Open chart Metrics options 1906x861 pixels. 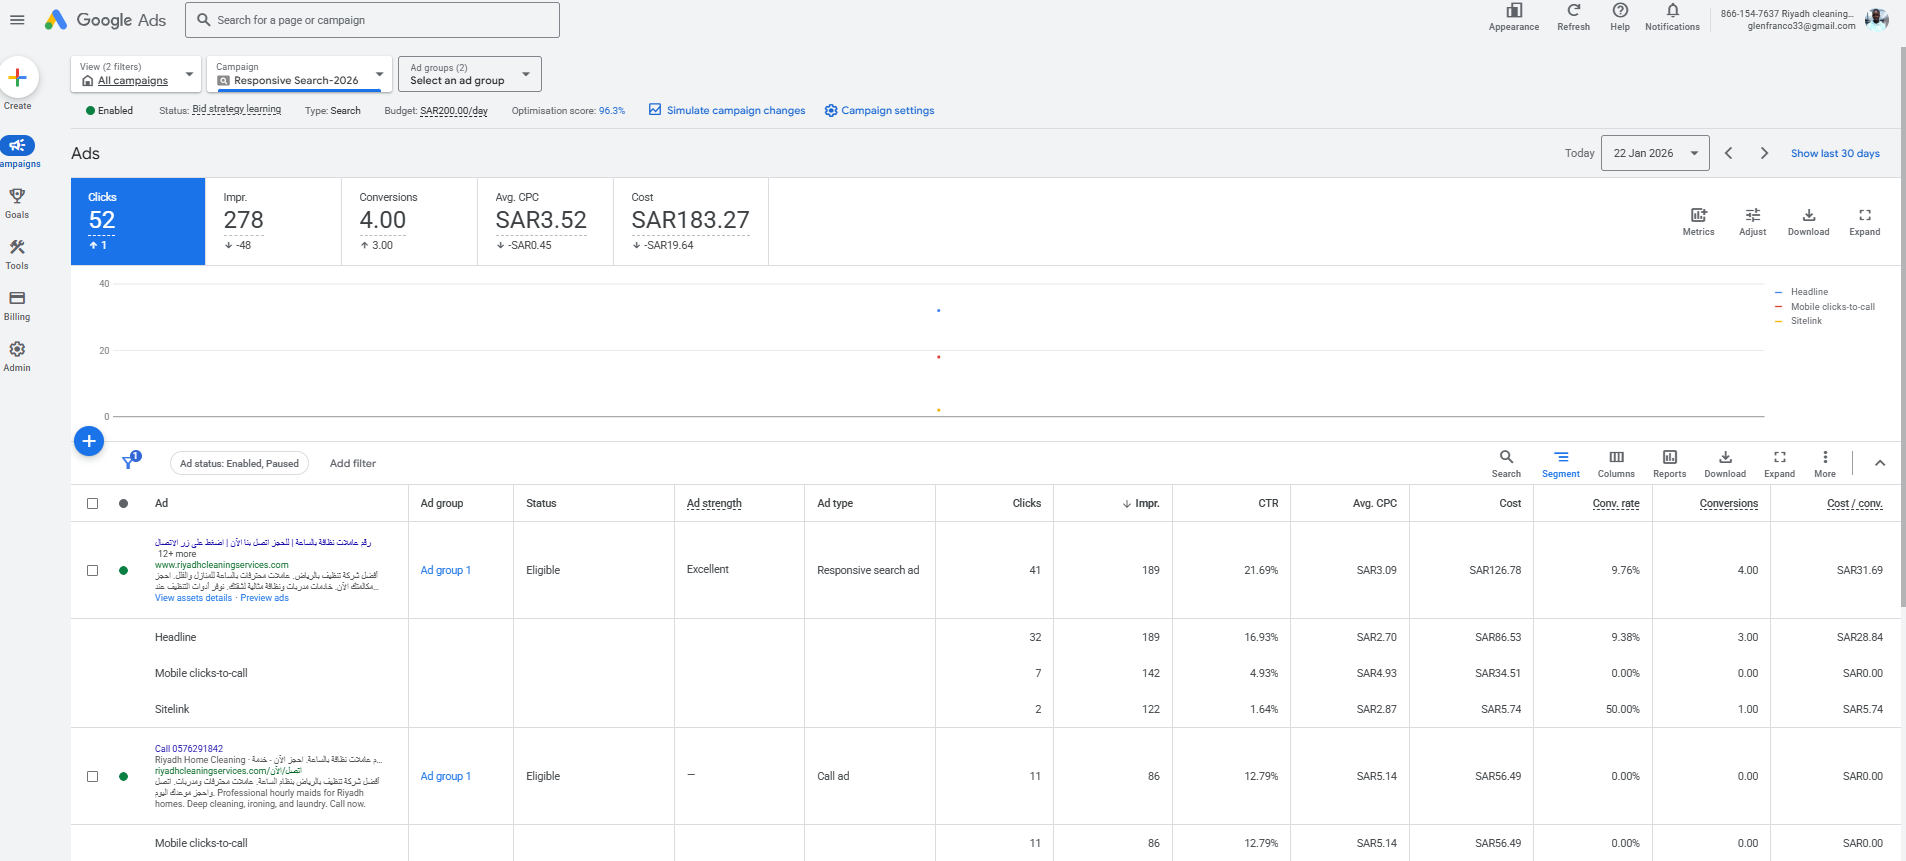1698,221
